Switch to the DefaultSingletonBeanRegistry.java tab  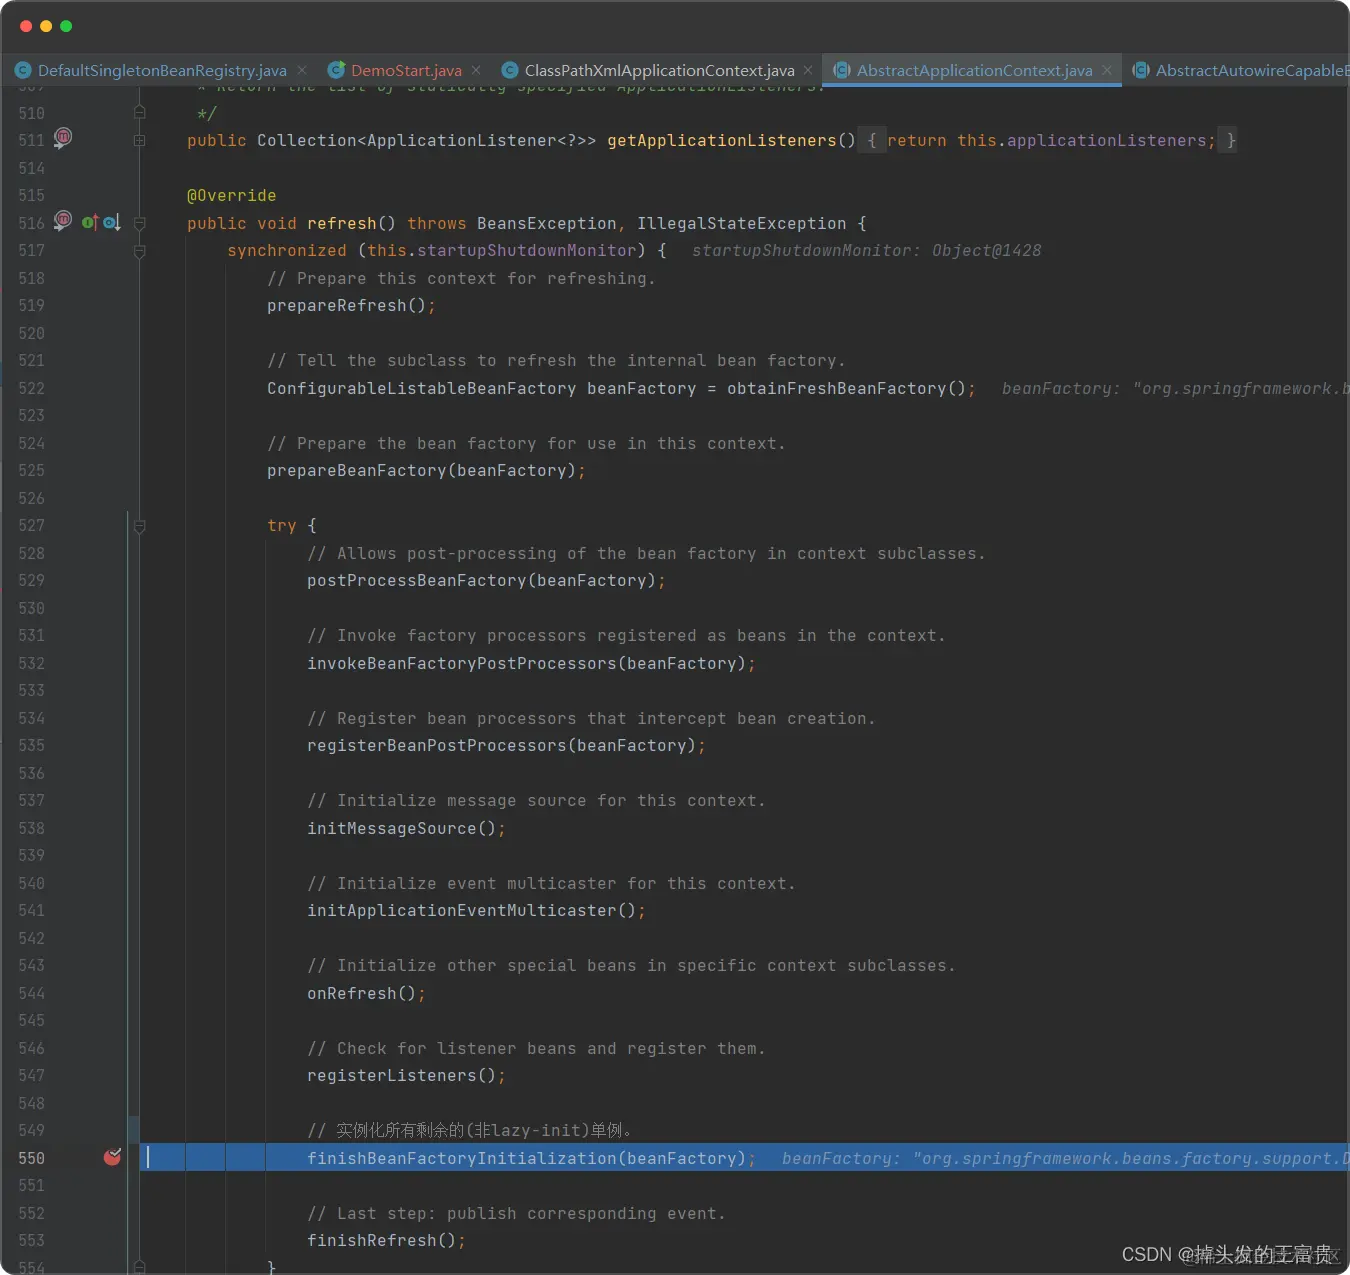point(161,70)
